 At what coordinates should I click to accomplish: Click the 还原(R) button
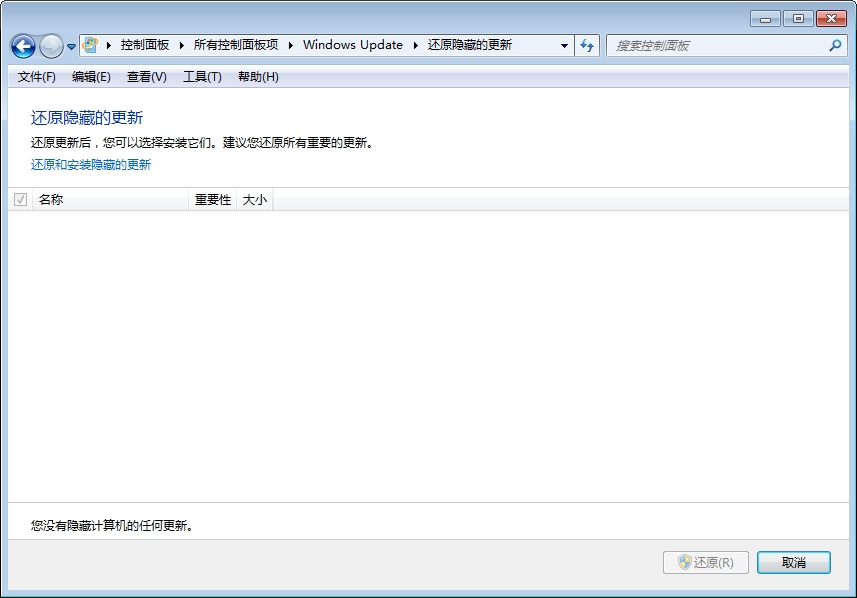coord(706,562)
